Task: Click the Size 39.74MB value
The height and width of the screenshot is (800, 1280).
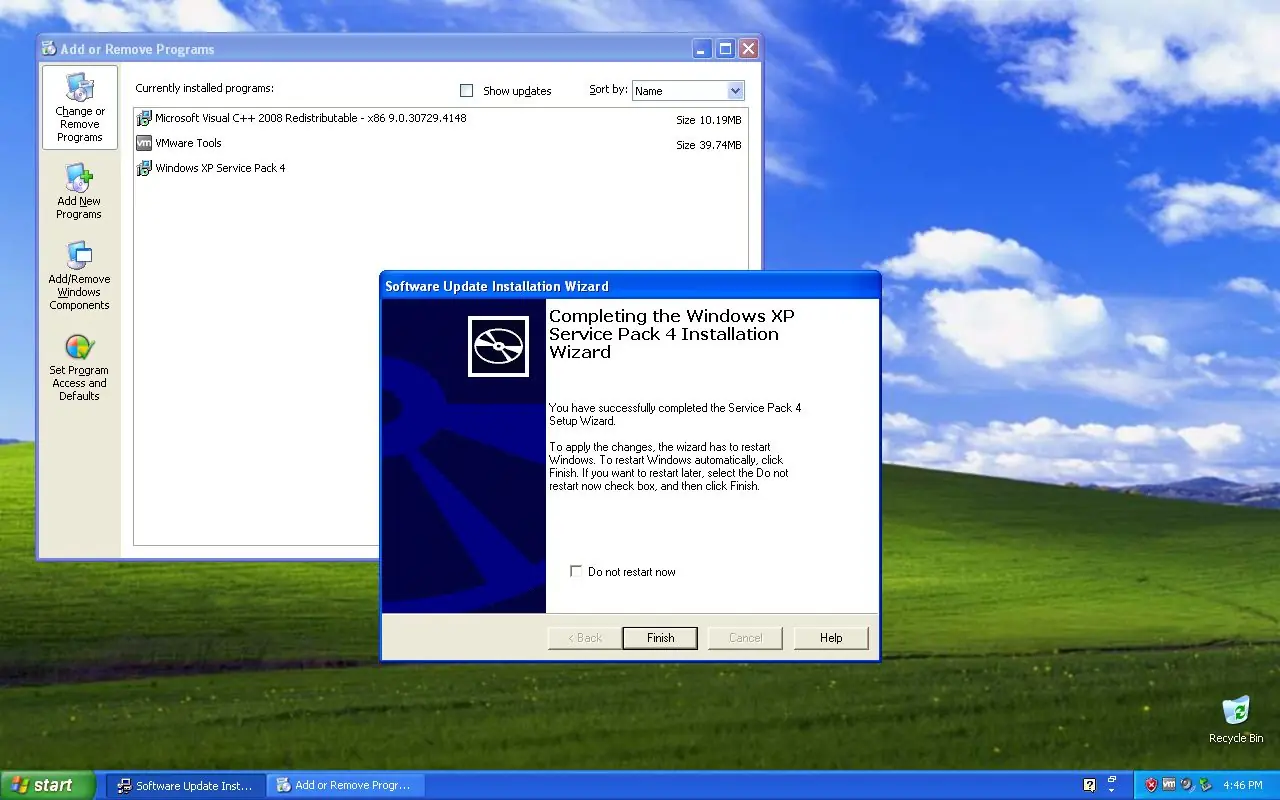Action: pyautogui.click(x=709, y=145)
